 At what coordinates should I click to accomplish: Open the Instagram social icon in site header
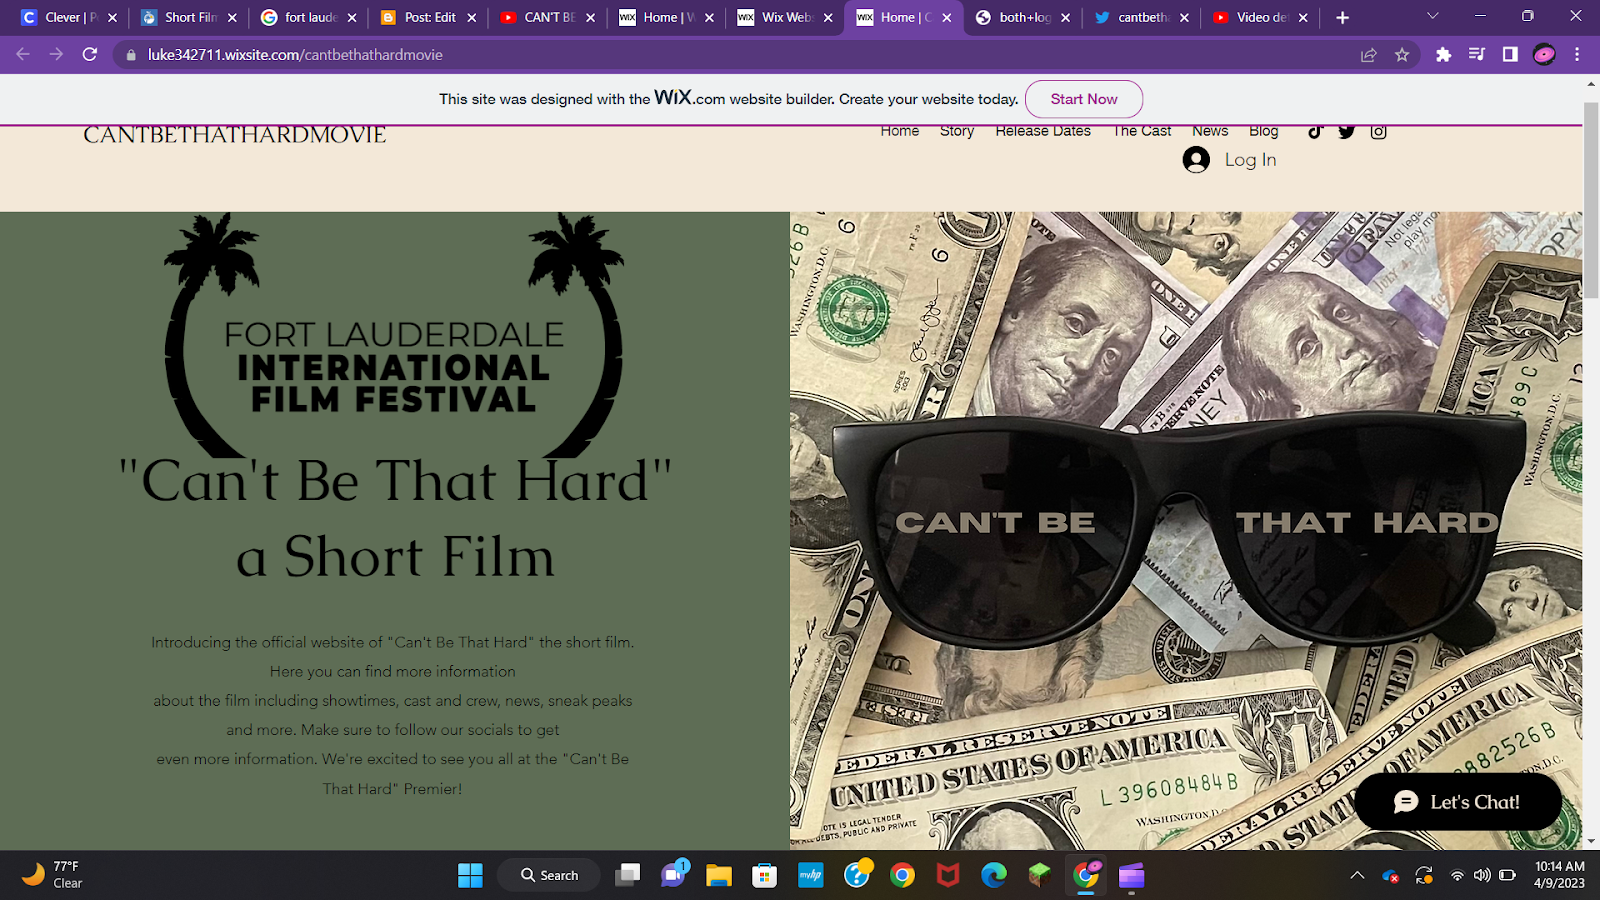tap(1379, 132)
